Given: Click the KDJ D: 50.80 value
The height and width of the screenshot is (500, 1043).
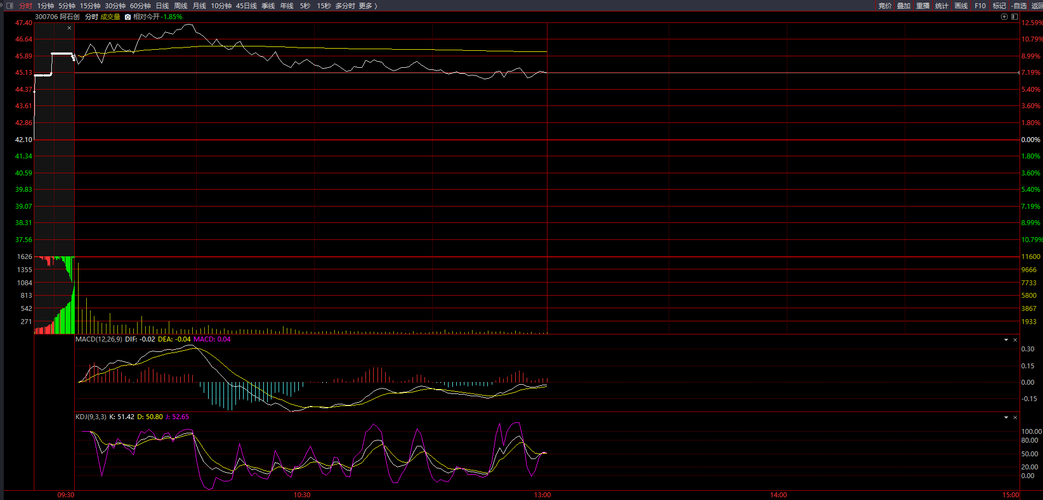Looking at the screenshot, I should [150, 417].
